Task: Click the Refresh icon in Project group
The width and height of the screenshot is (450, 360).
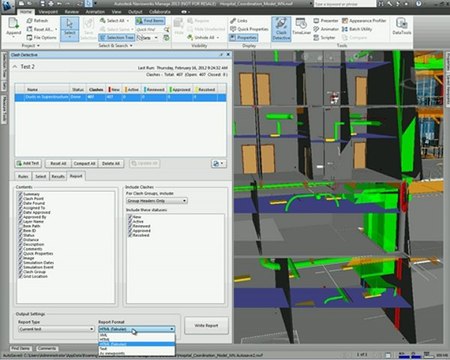Action: (x=29, y=21)
